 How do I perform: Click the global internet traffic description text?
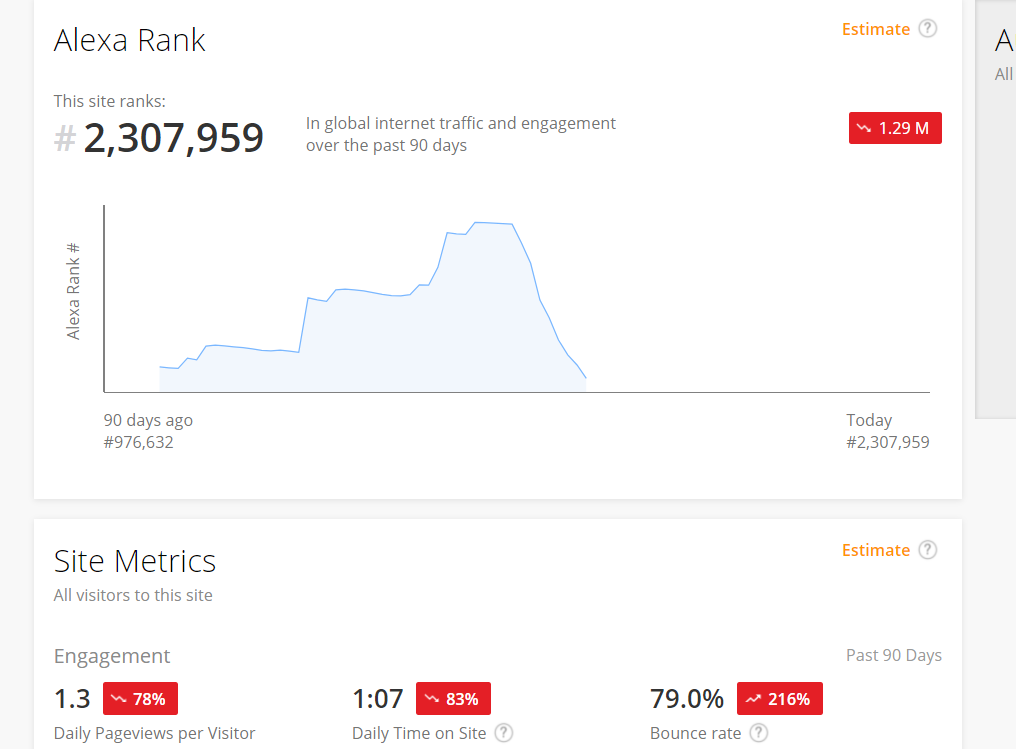point(461,134)
